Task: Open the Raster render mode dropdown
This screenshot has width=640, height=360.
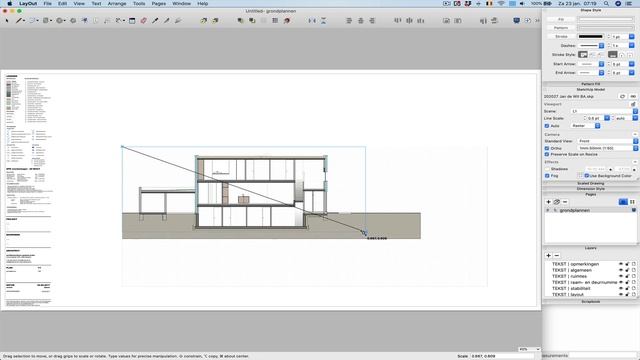Action: coord(586,126)
